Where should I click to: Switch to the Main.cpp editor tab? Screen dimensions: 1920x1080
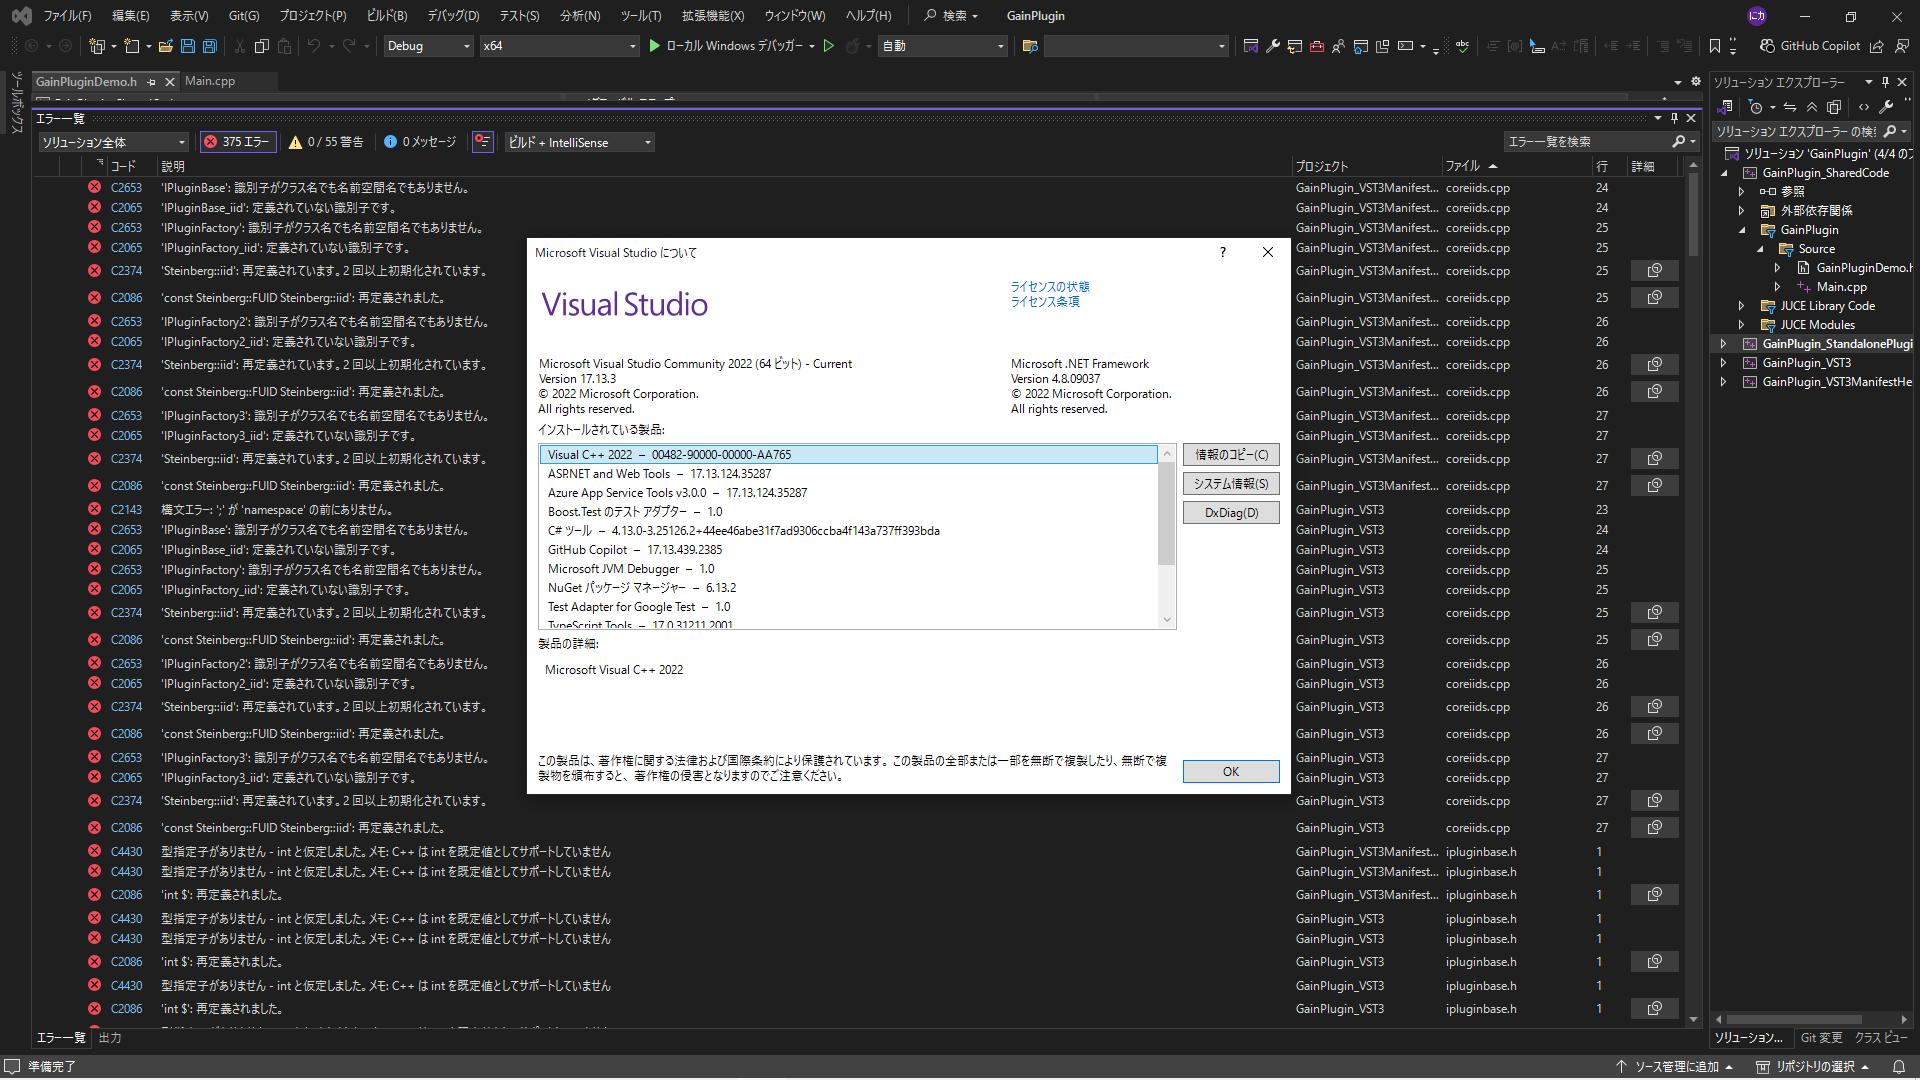pyautogui.click(x=210, y=81)
